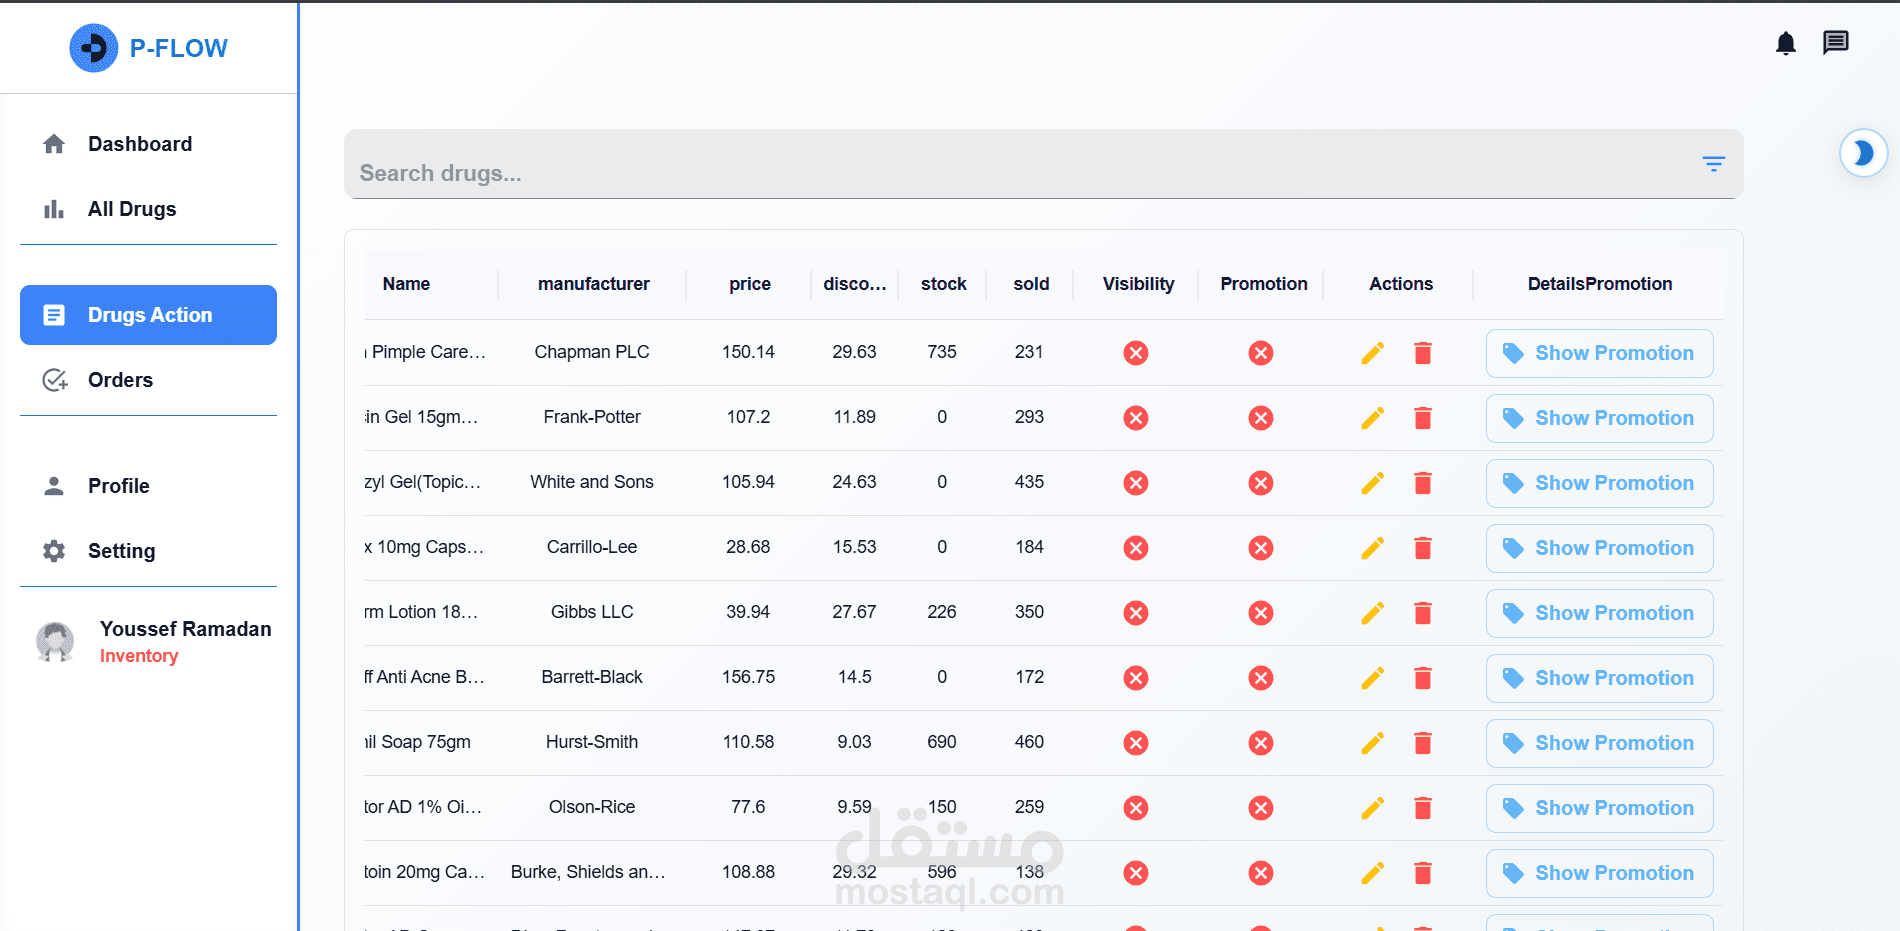Click pencil icon for Gibbs LLC
The width and height of the screenshot is (1900, 931).
1373,613
